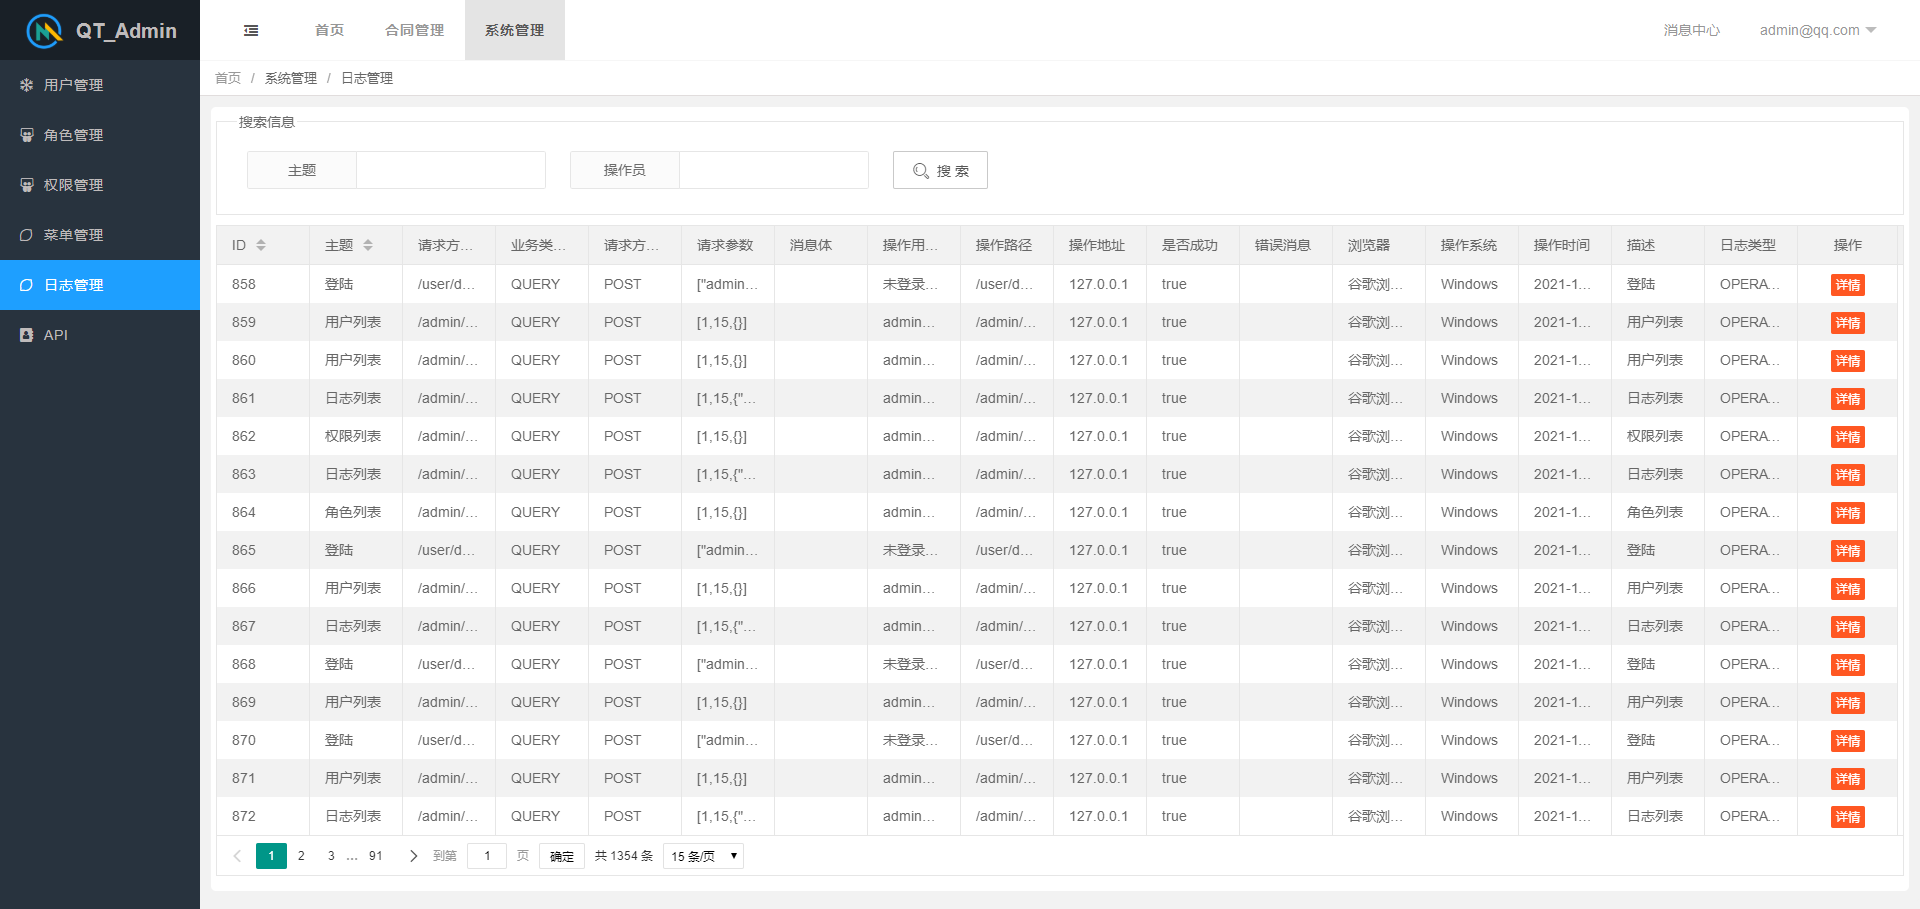Click the 确定 page jump button
Screen dimensions: 1920x909
coord(562,856)
